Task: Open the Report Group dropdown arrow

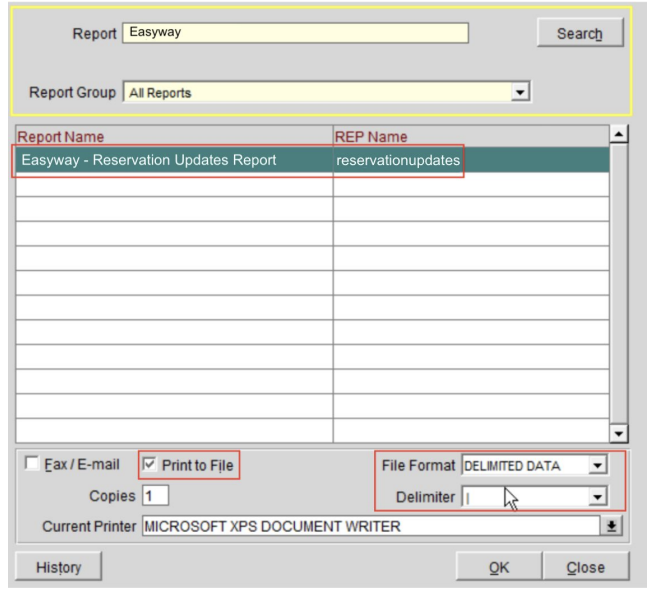Action: pos(520,92)
